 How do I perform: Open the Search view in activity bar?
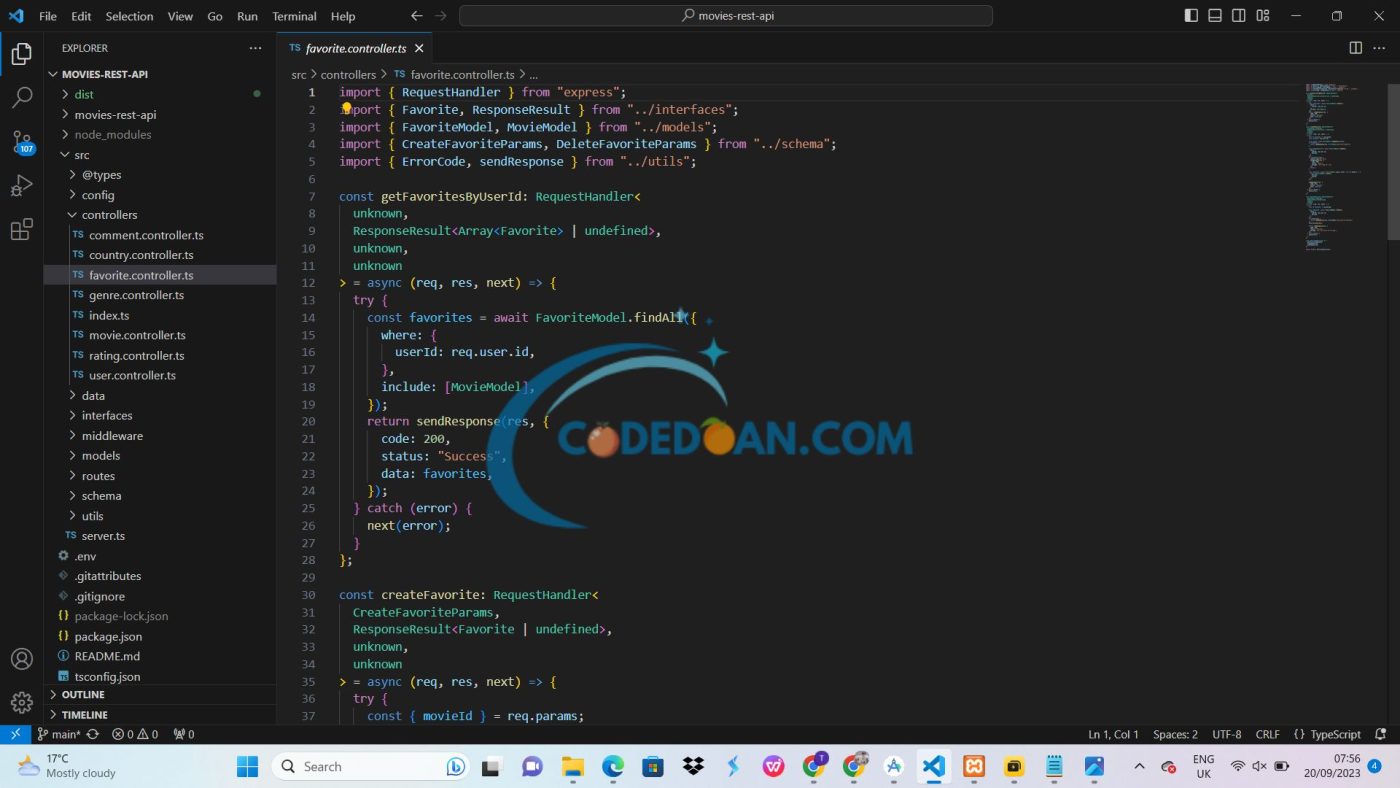point(21,98)
